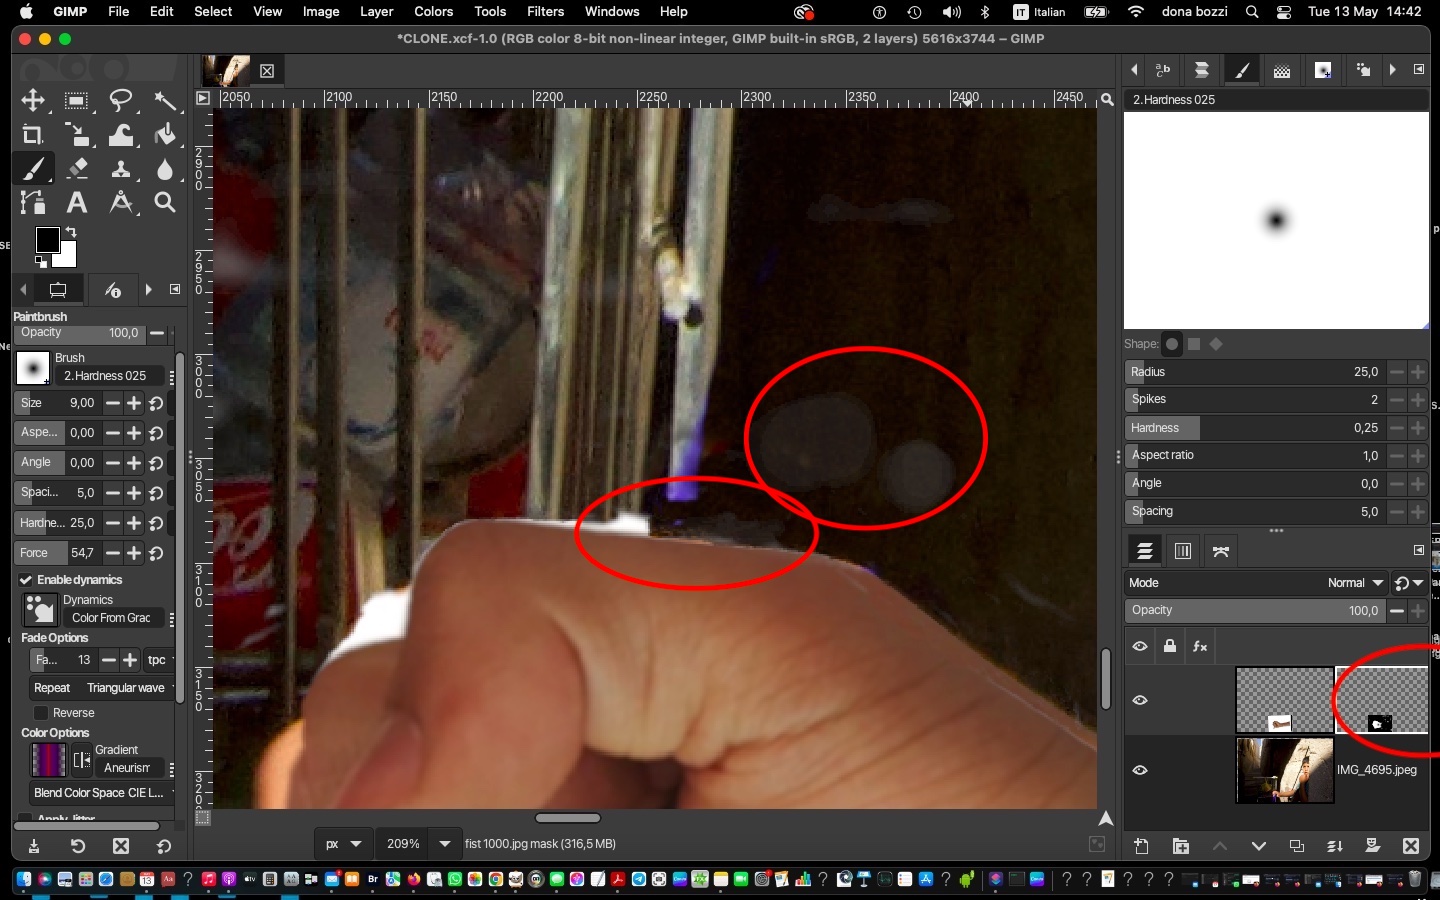Open the brush picker thumbnail in Tool Options
The height and width of the screenshot is (900, 1440).
[x=33, y=368]
